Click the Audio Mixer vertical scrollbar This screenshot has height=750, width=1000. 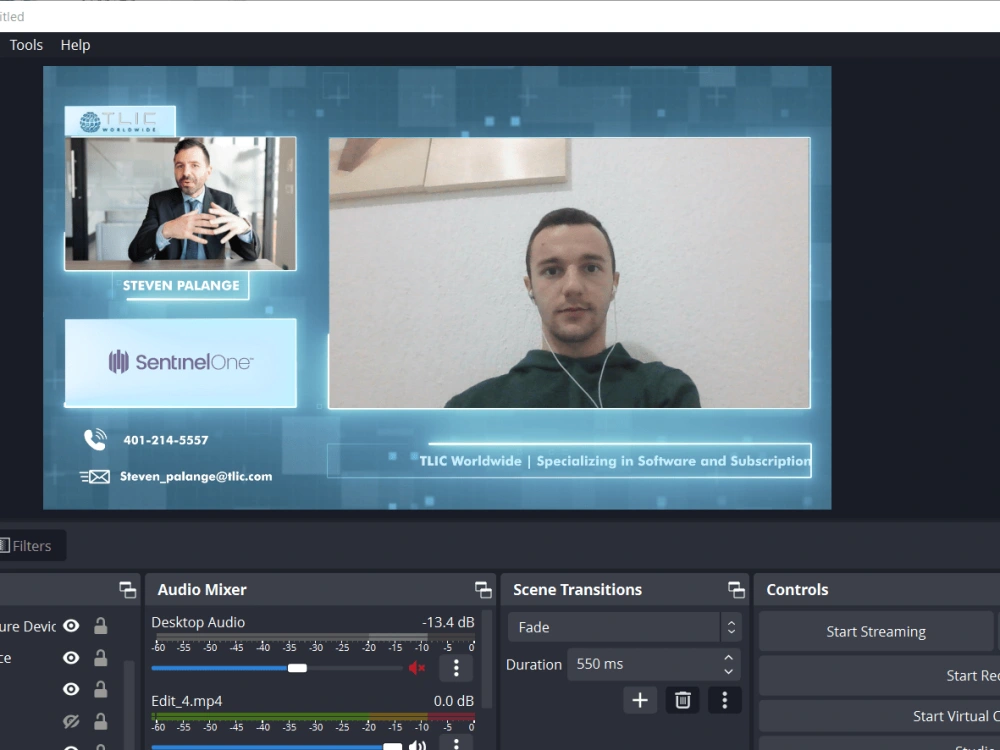pyautogui.click(x=487, y=659)
